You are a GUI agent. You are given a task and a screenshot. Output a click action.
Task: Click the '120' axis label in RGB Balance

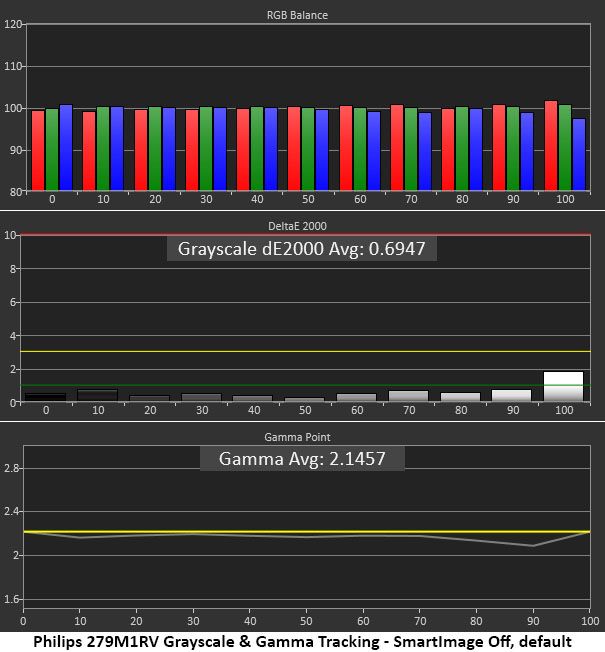[x=13, y=25]
